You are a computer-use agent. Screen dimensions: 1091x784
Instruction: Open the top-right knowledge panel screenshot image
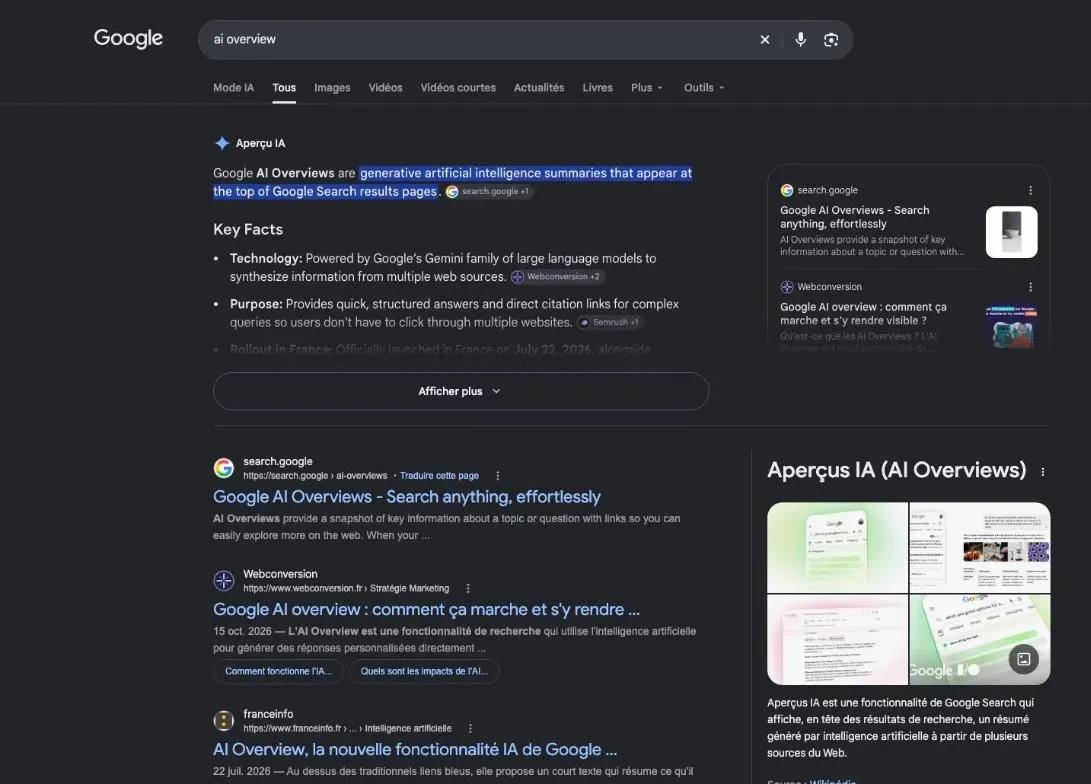click(980, 547)
